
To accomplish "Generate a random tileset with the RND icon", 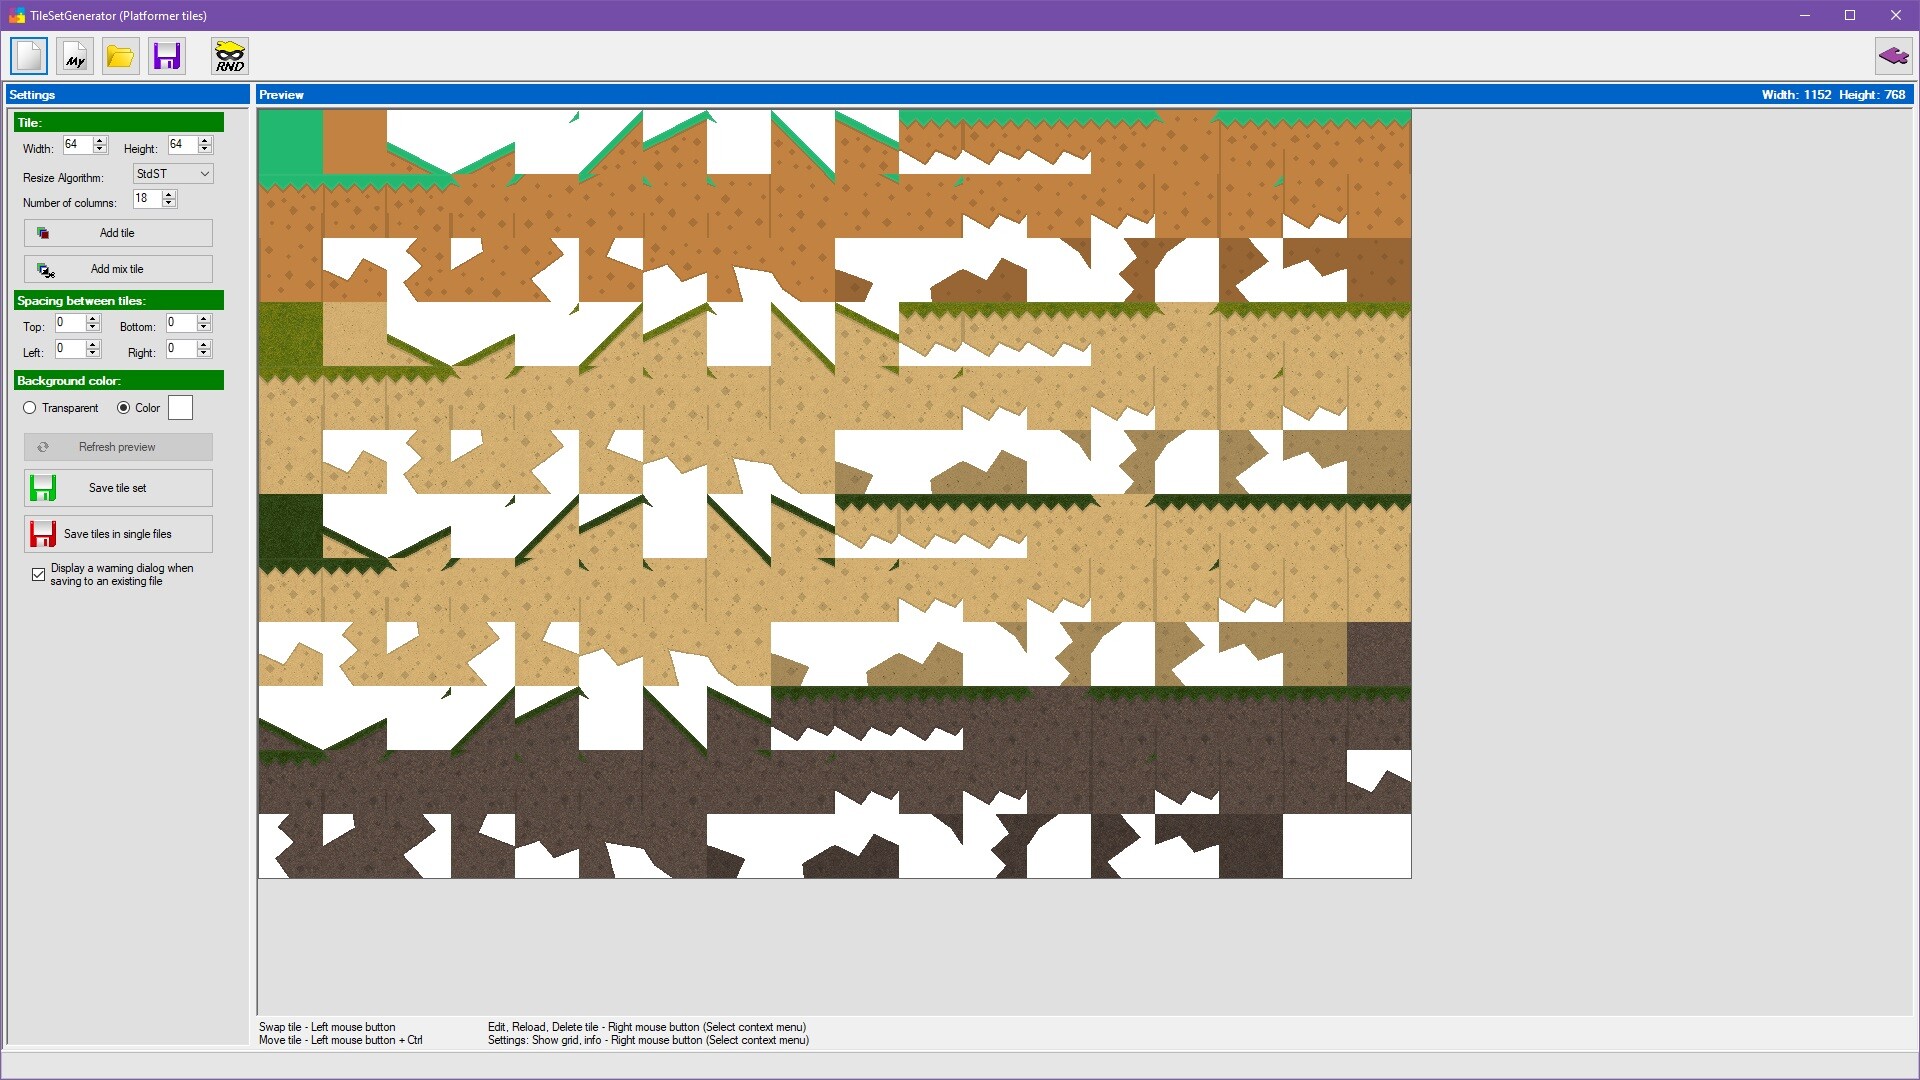I will coord(228,56).
